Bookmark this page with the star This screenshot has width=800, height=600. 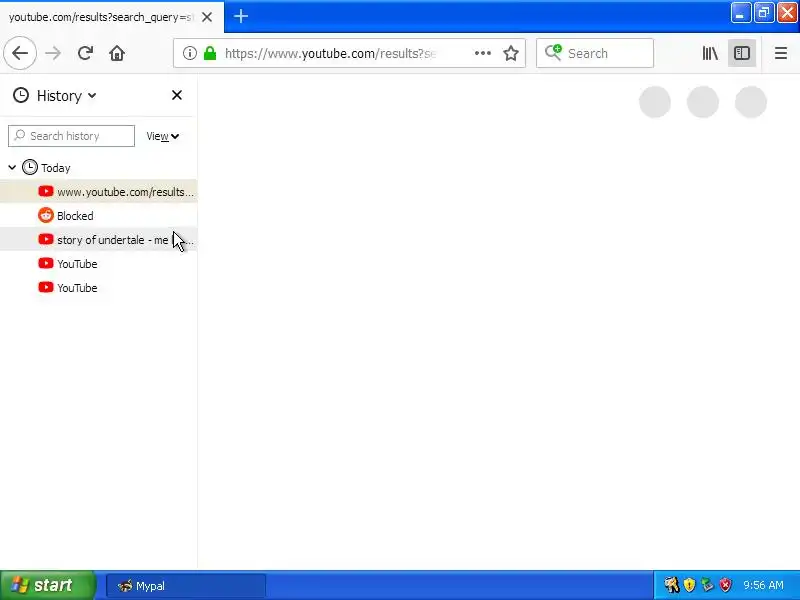(511, 53)
